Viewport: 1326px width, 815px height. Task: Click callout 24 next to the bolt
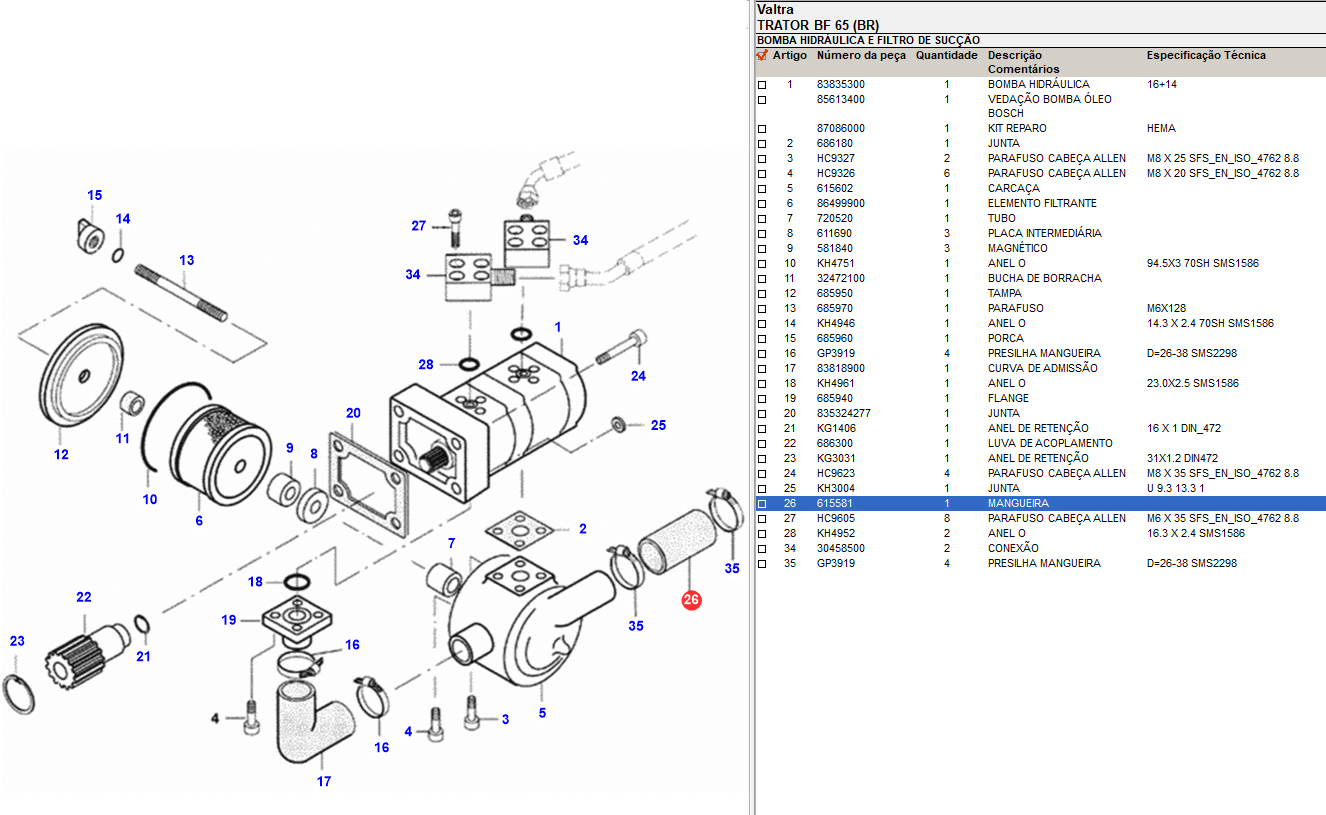(x=638, y=376)
